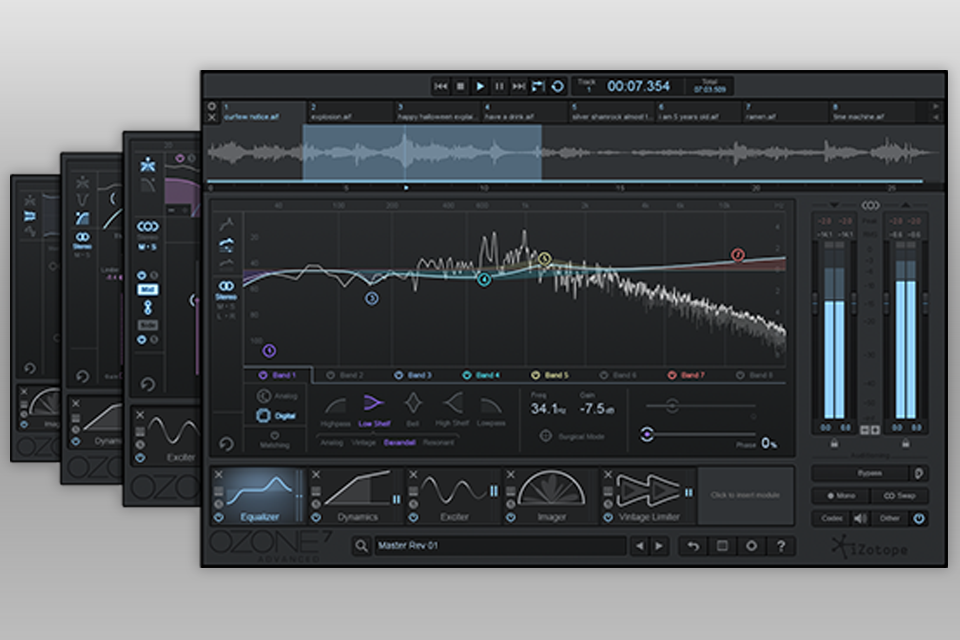Click the highlighted waveform selection region
This screenshot has width=960, height=640.
[422, 152]
